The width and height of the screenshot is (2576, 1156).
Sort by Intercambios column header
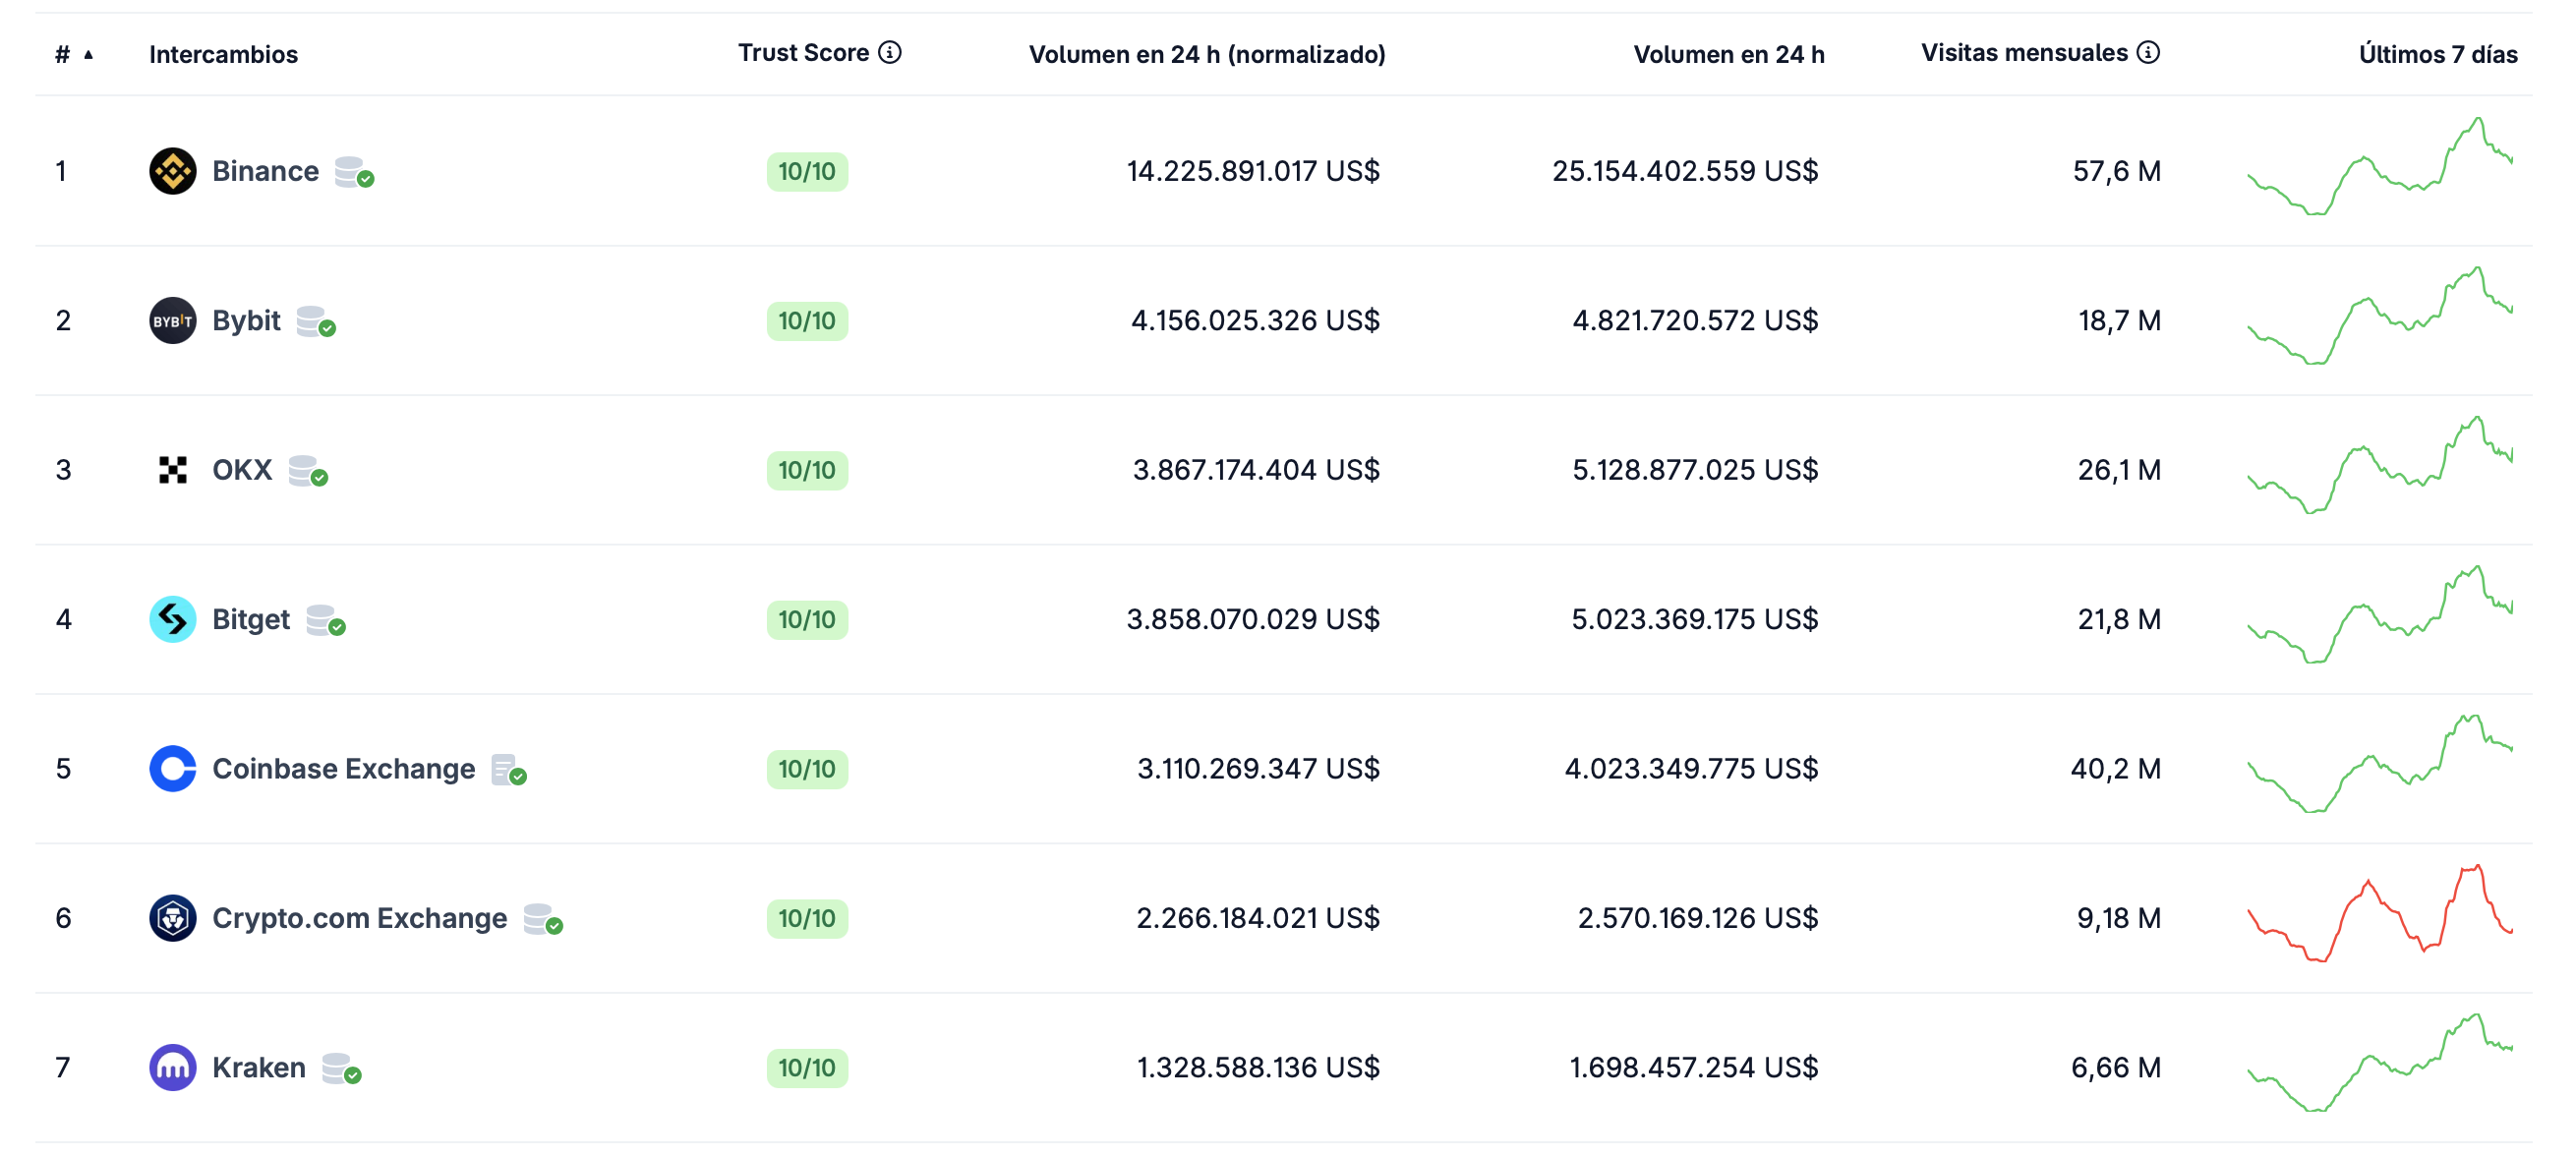coord(223,54)
